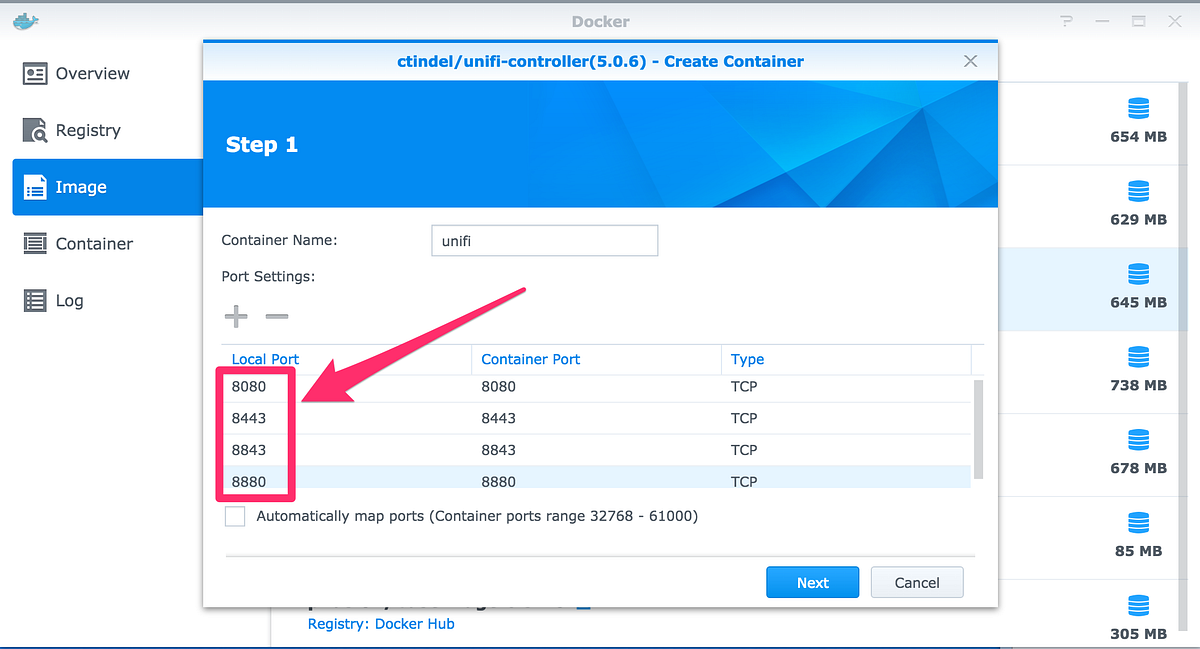This screenshot has width=1200, height=649.
Task: Enable automatic port mapping
Action: (234, 516)
